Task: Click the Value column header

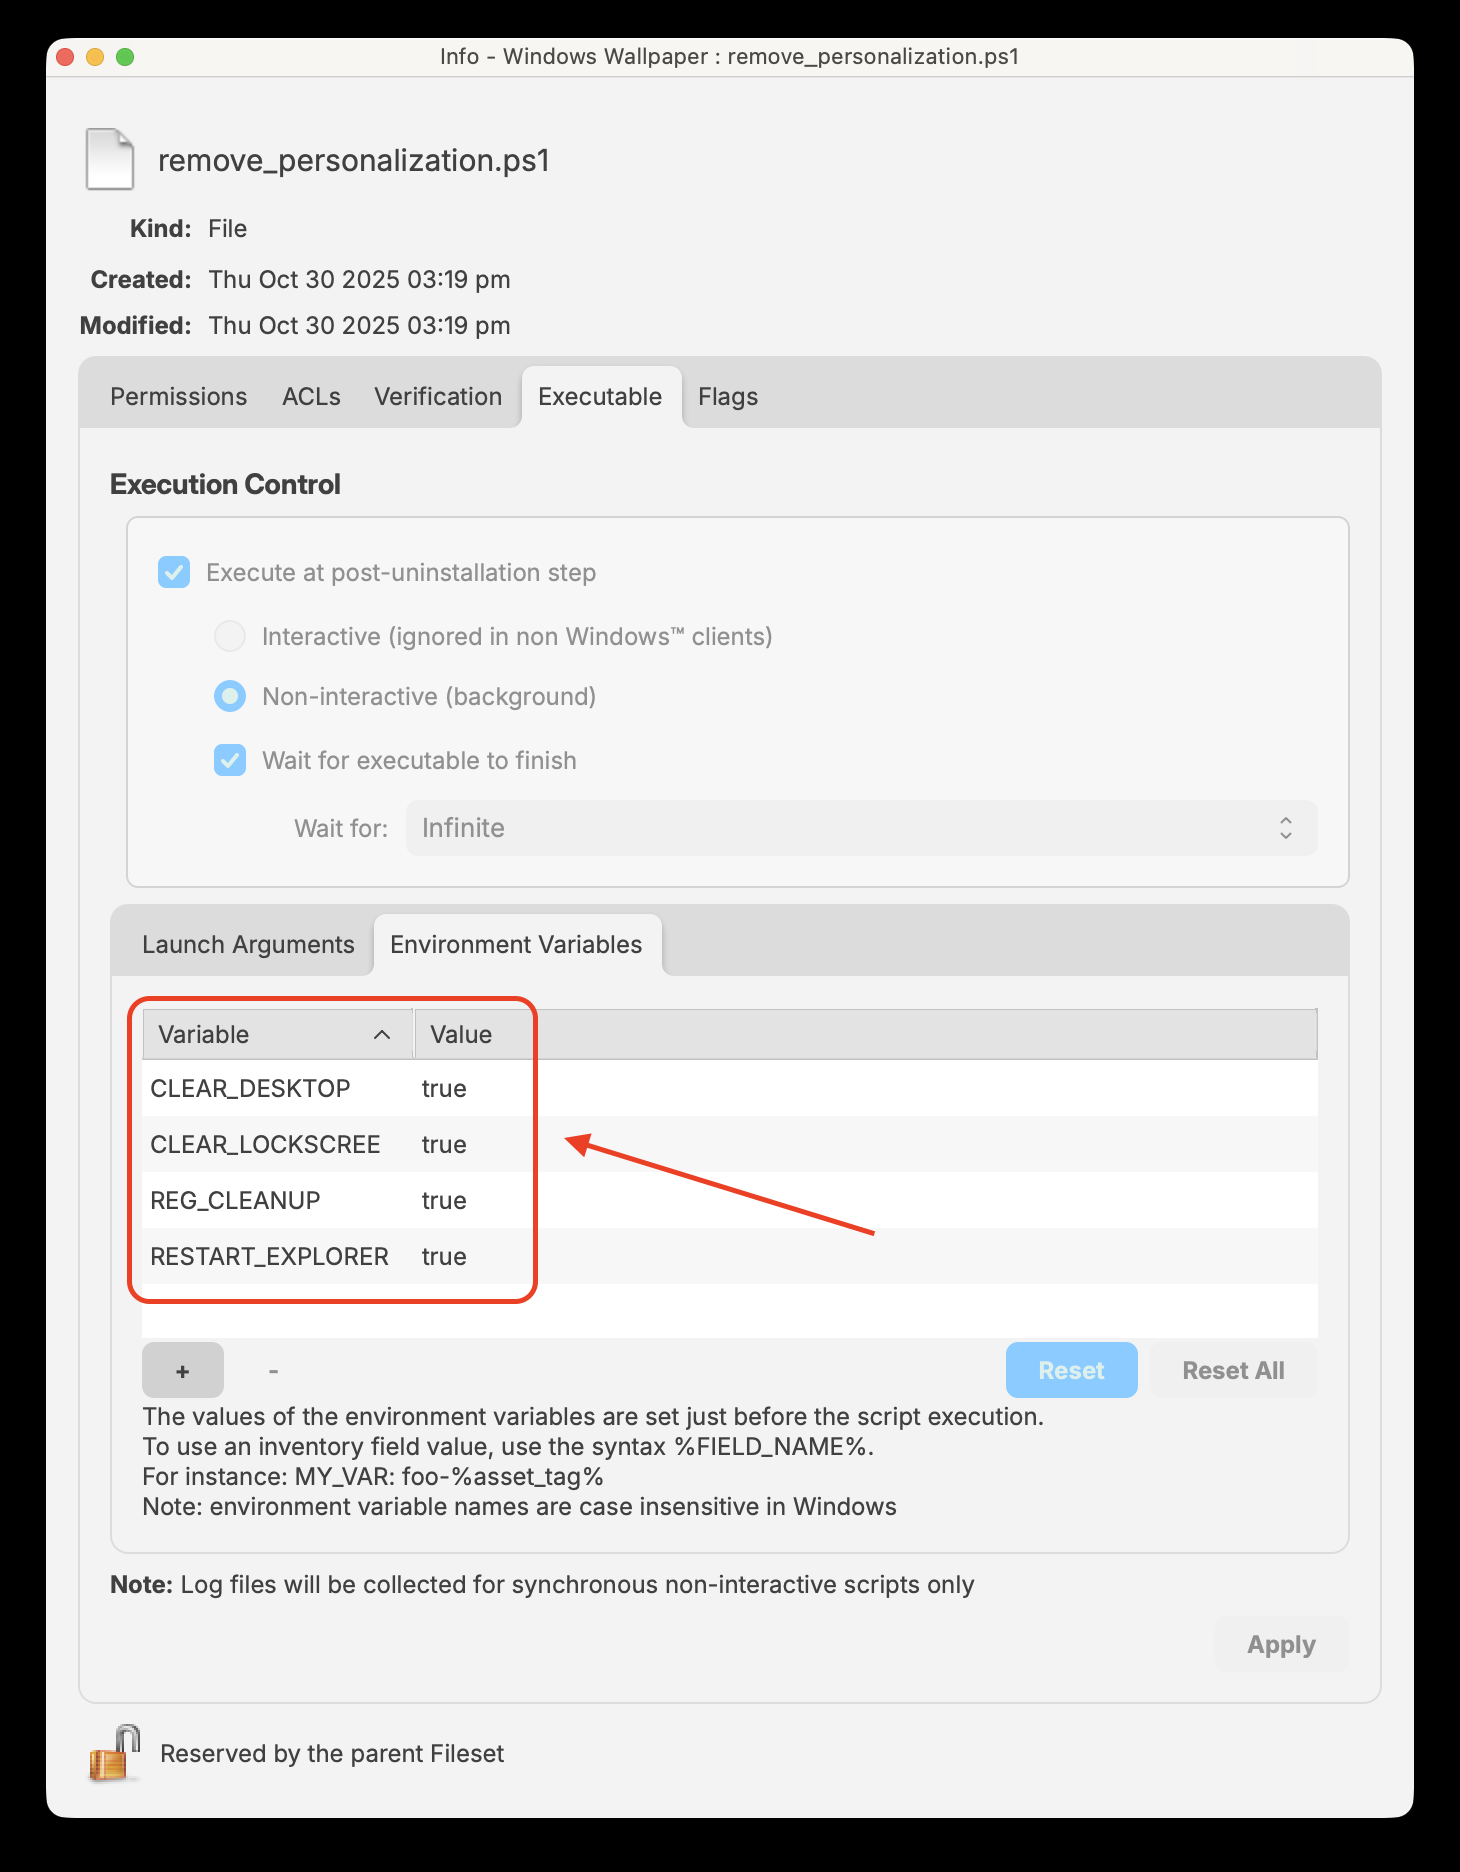Action: click(x=461, y=1035)
